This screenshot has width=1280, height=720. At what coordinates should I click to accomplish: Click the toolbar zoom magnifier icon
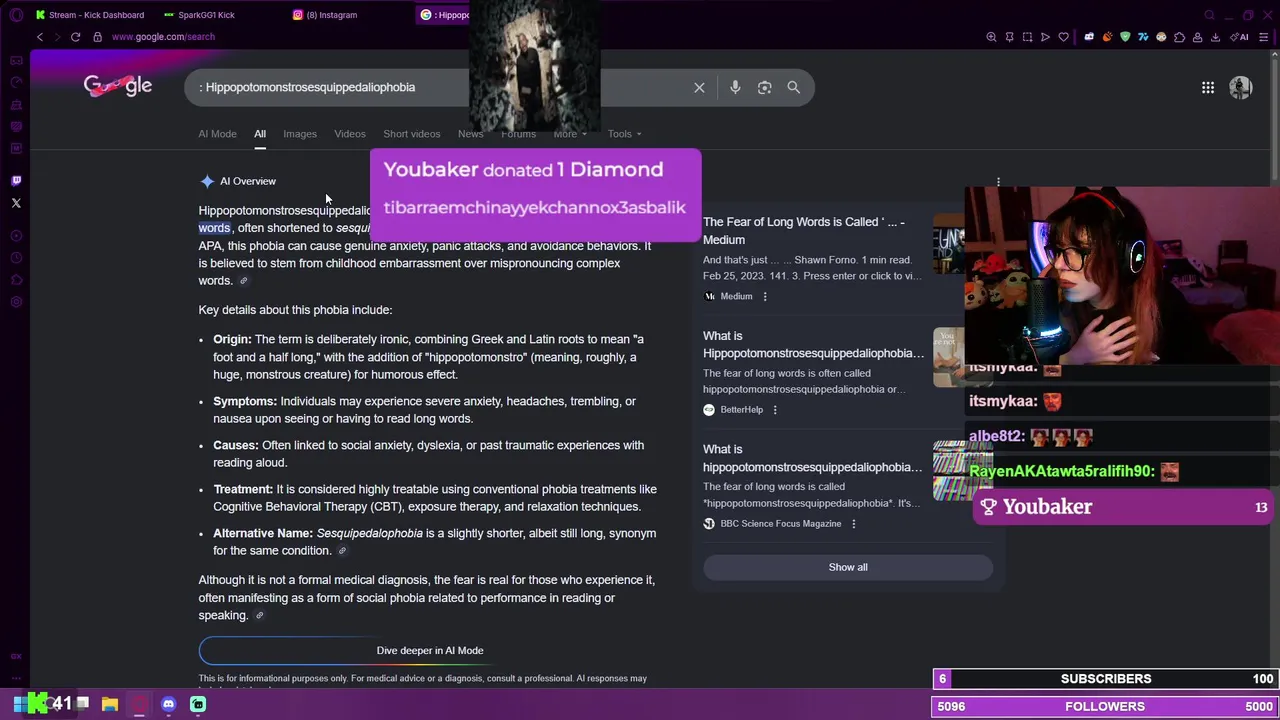[x=991, y=37]
